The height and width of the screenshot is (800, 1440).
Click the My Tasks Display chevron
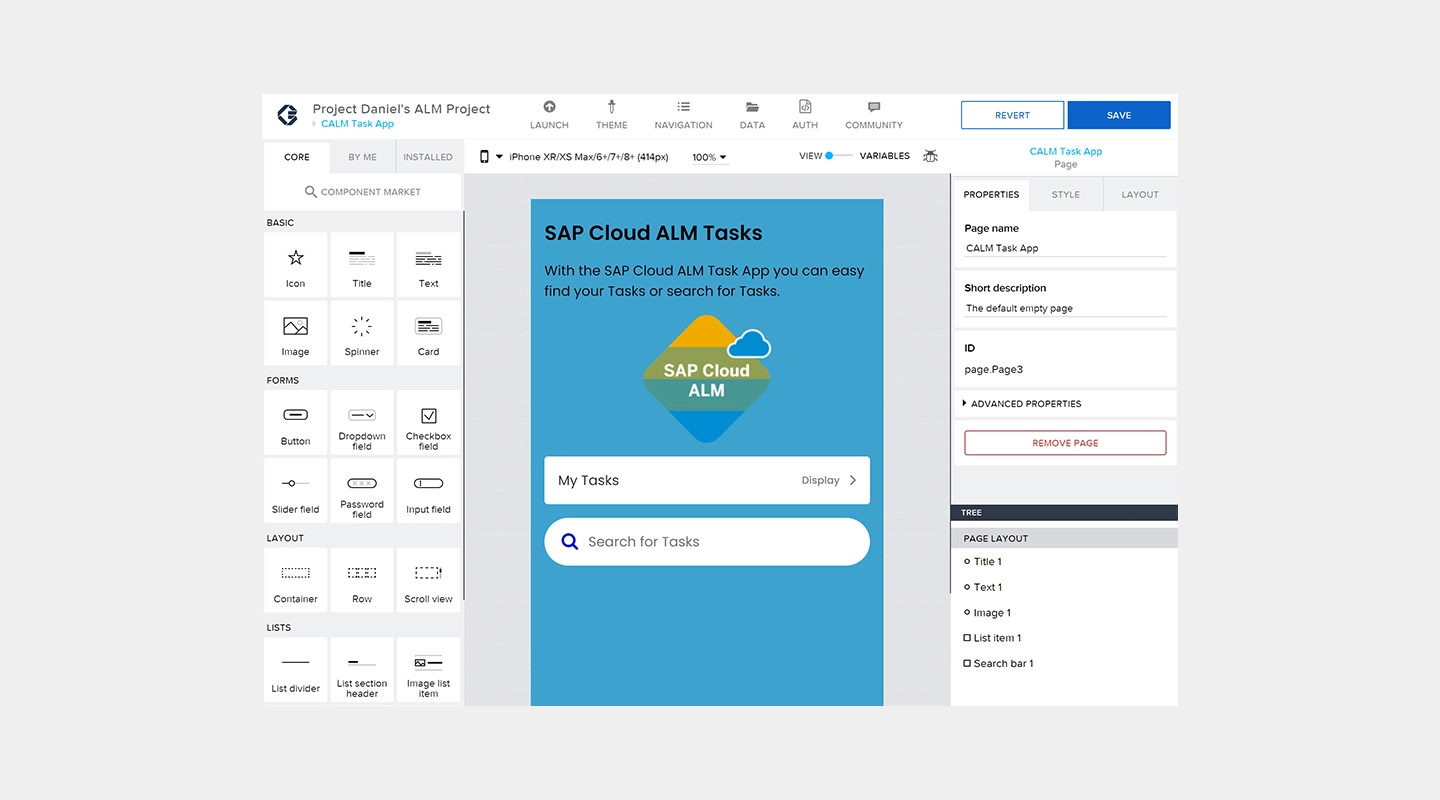click(x=853, y=480)
